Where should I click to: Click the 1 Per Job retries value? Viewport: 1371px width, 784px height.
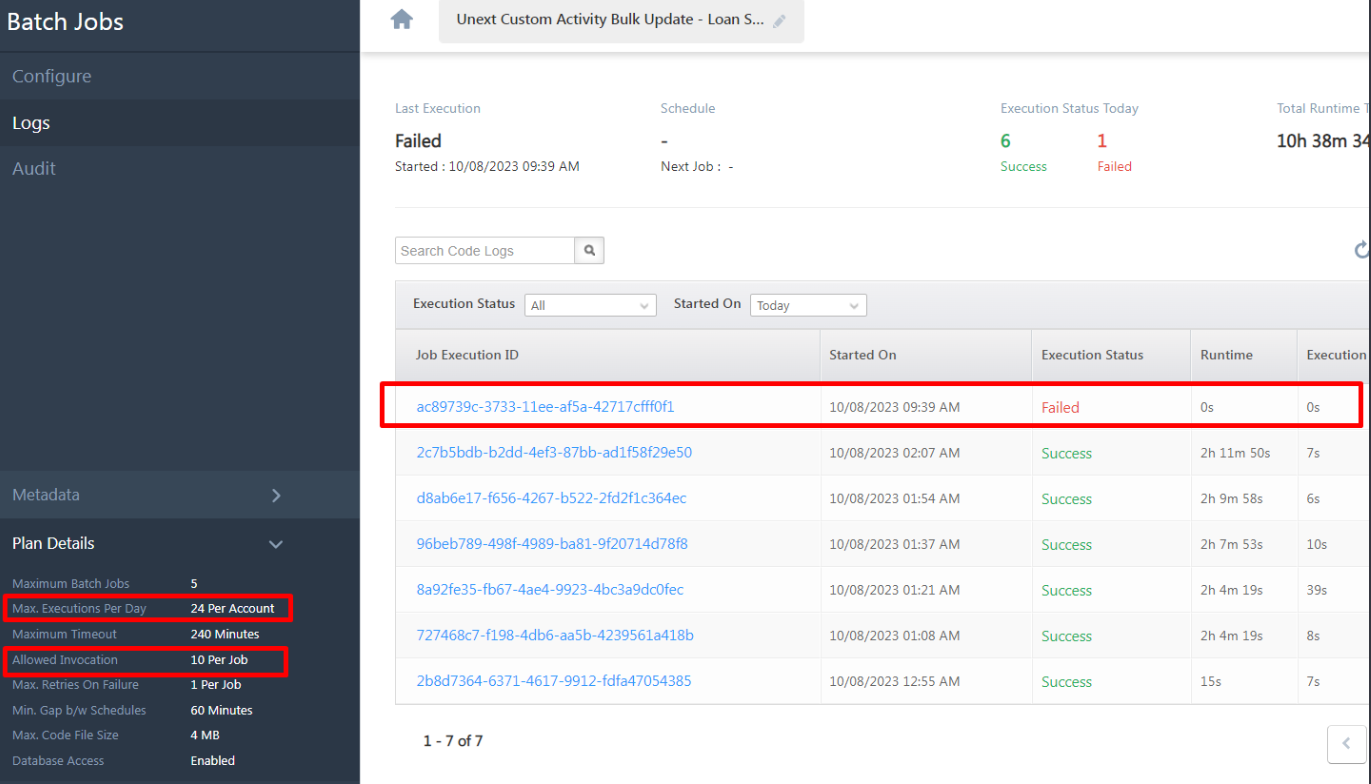click(216, 685)
